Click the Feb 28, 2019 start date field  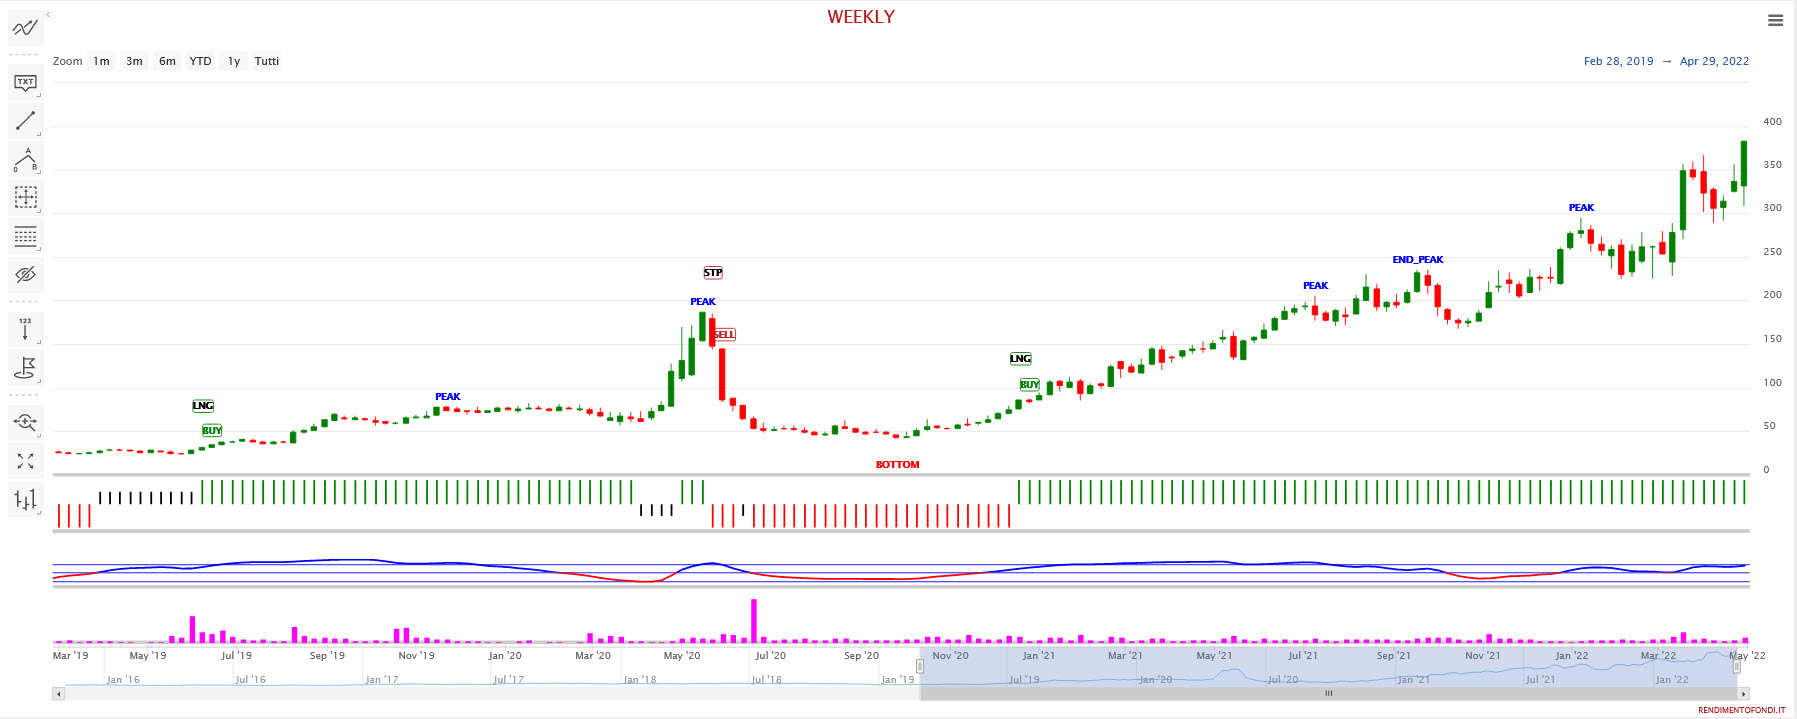coord(1618,61)
